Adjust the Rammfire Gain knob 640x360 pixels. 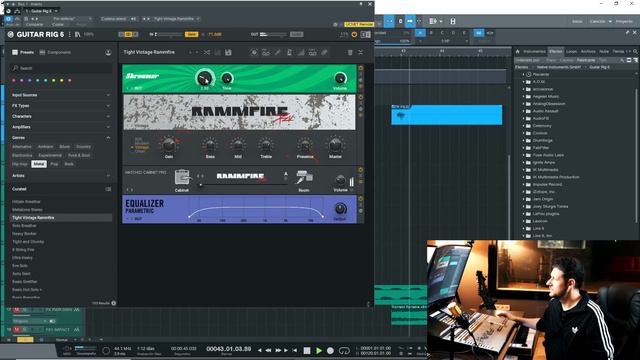(169, 144)
